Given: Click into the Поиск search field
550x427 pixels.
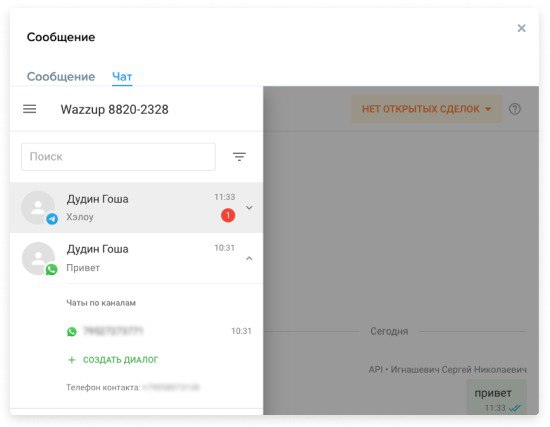Looking at the screenshot, I should (118, 156).
